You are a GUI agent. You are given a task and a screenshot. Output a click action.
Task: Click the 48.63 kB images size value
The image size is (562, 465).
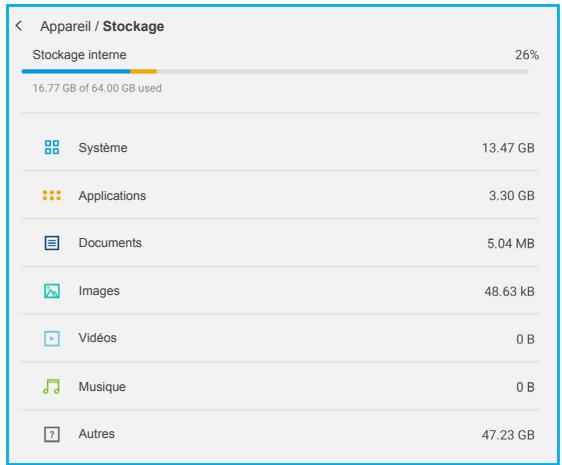[509, 291]
